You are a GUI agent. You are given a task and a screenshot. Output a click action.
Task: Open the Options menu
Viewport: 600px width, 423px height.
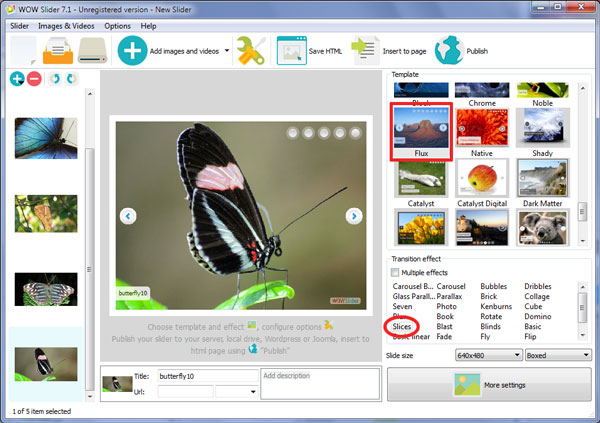pos(117,26)
